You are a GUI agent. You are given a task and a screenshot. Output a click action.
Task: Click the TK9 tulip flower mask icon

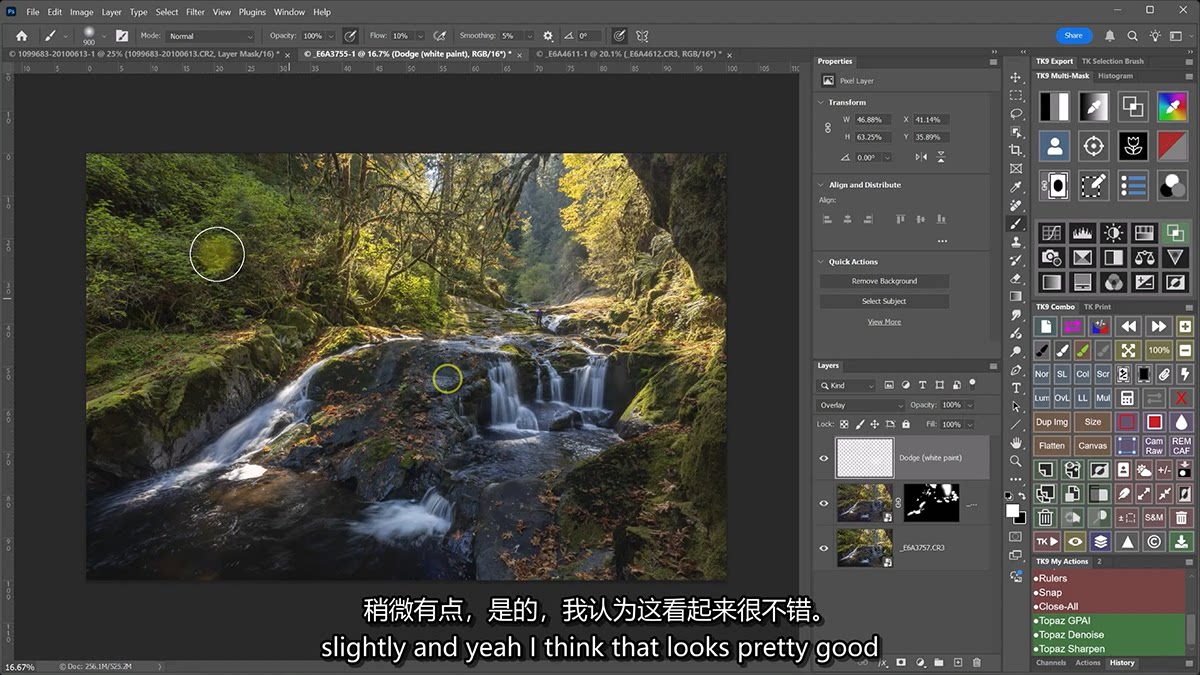1132,146
